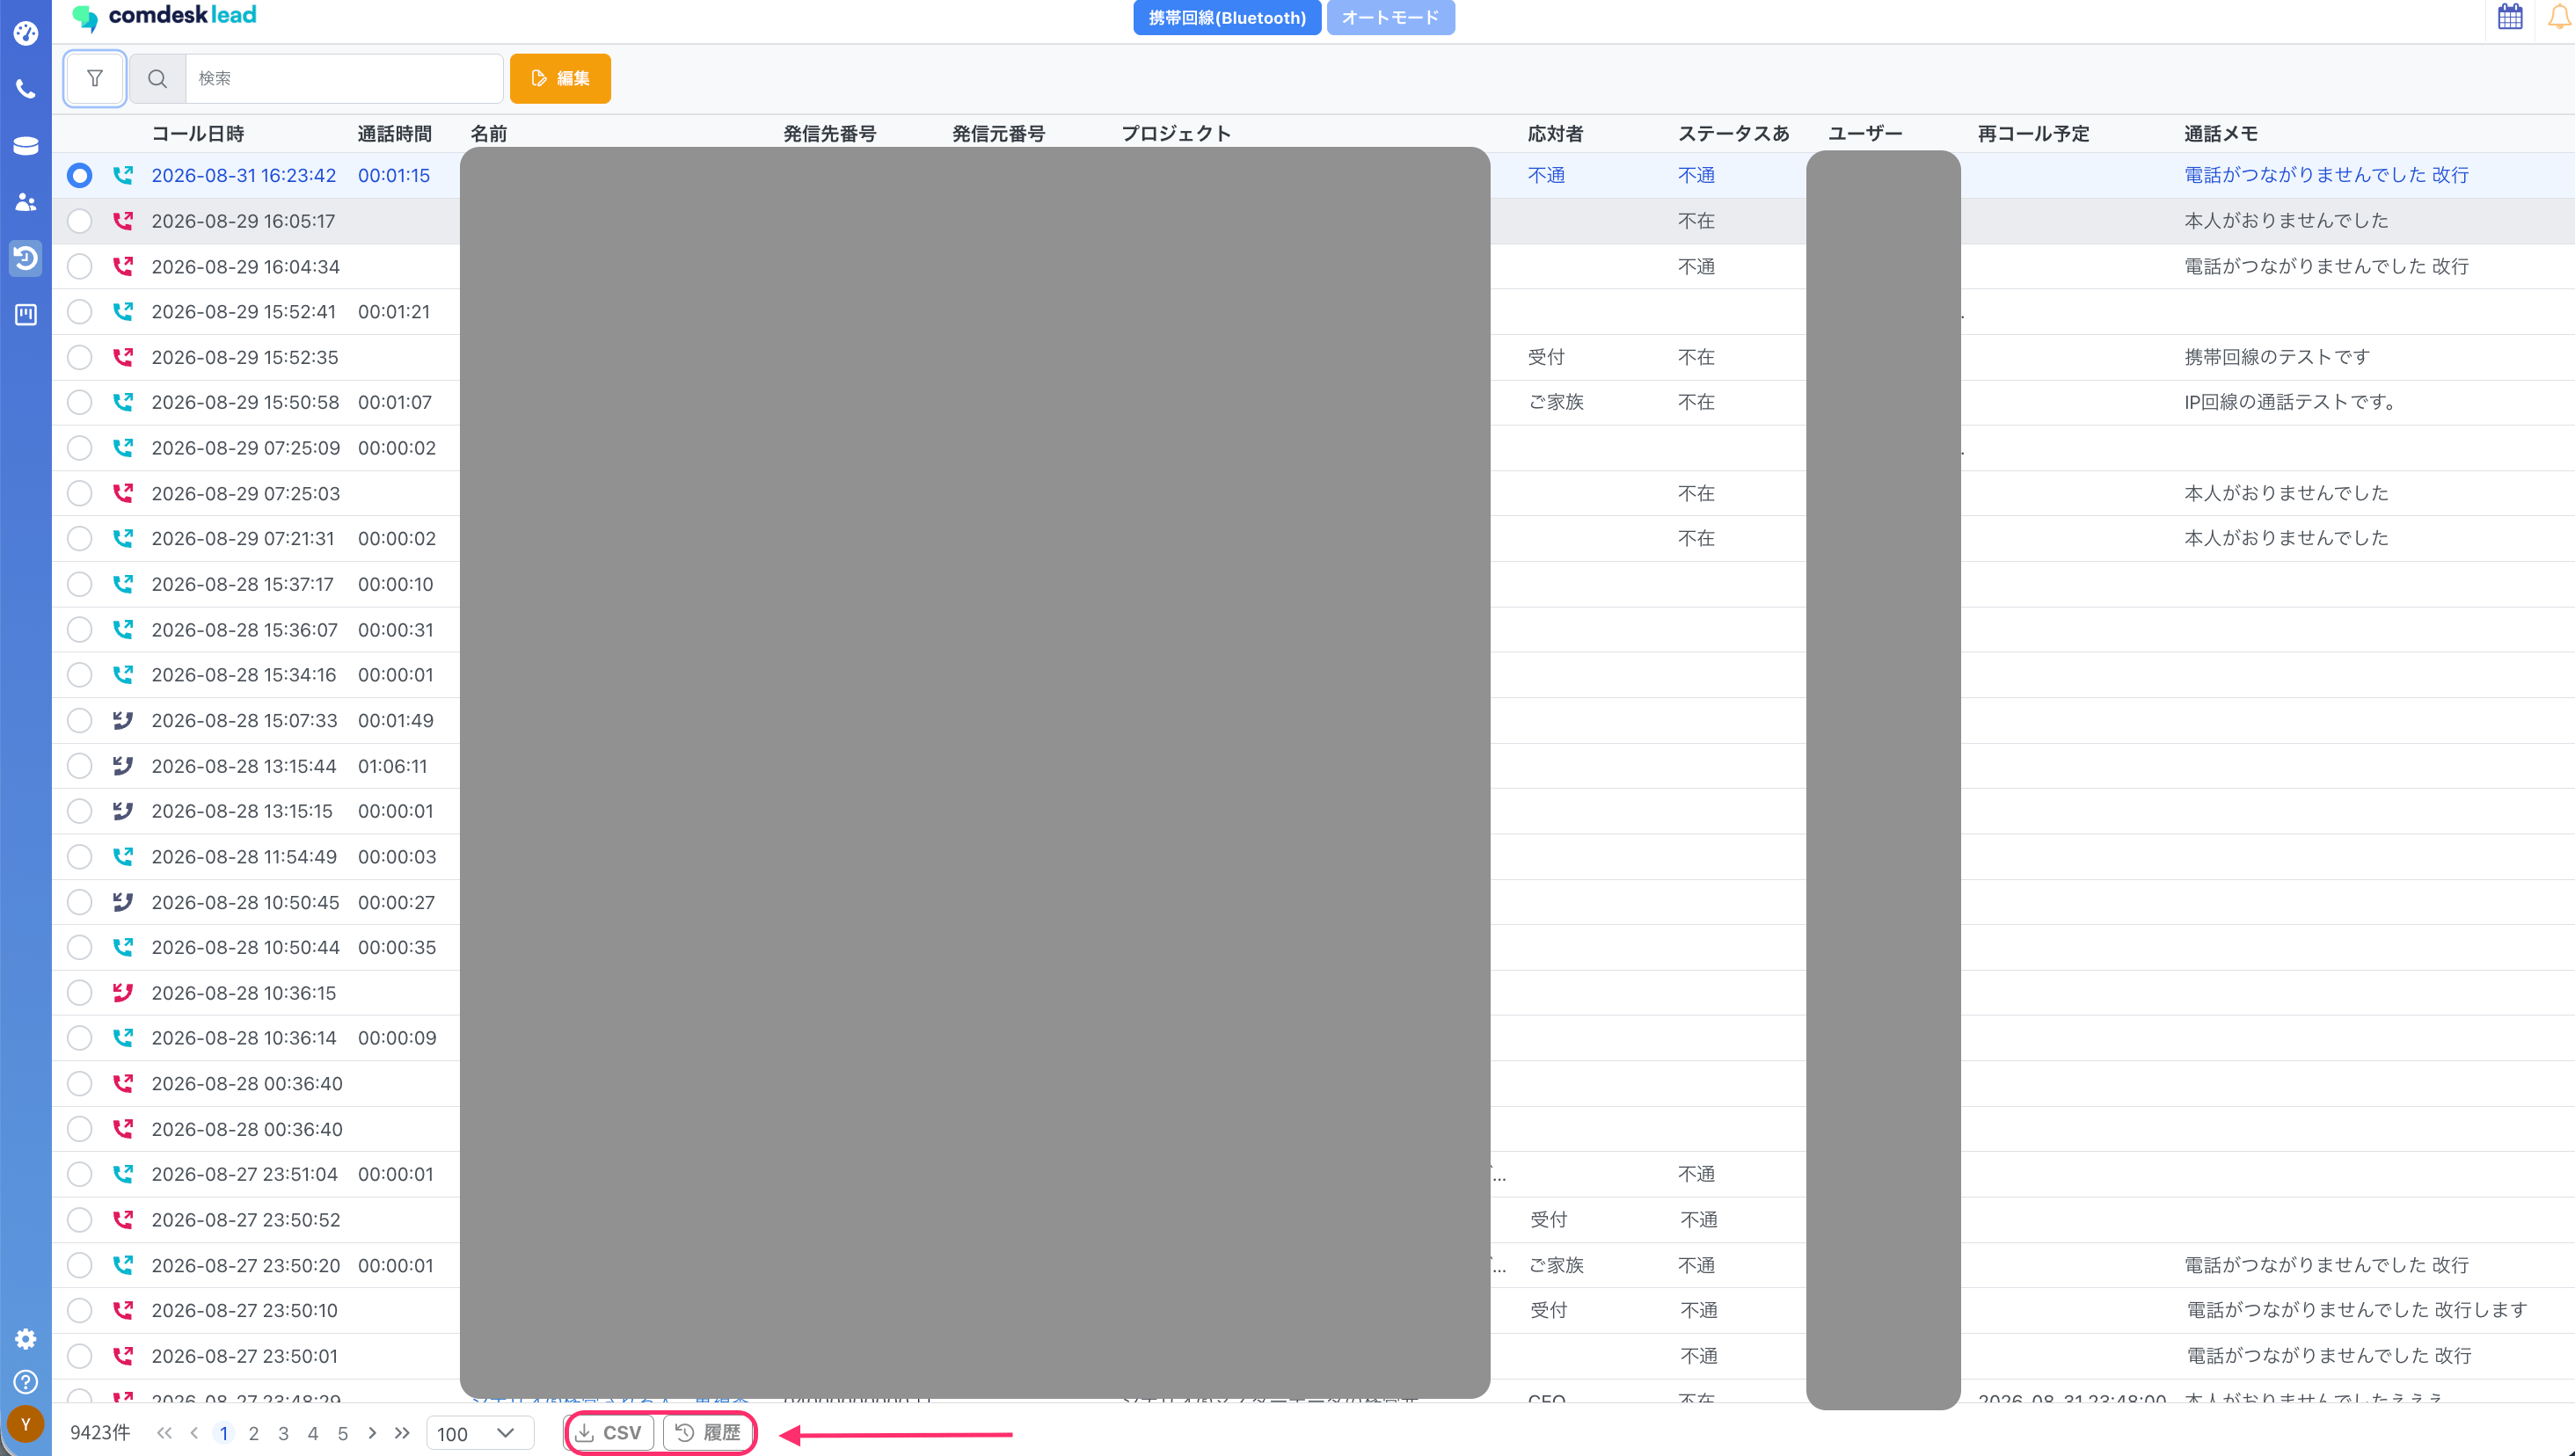Select radio for 2026-08-28 15:37:17 row
Viewport: 2575px width, 1456px height.
pyautogui.click(x=80, y=584)
